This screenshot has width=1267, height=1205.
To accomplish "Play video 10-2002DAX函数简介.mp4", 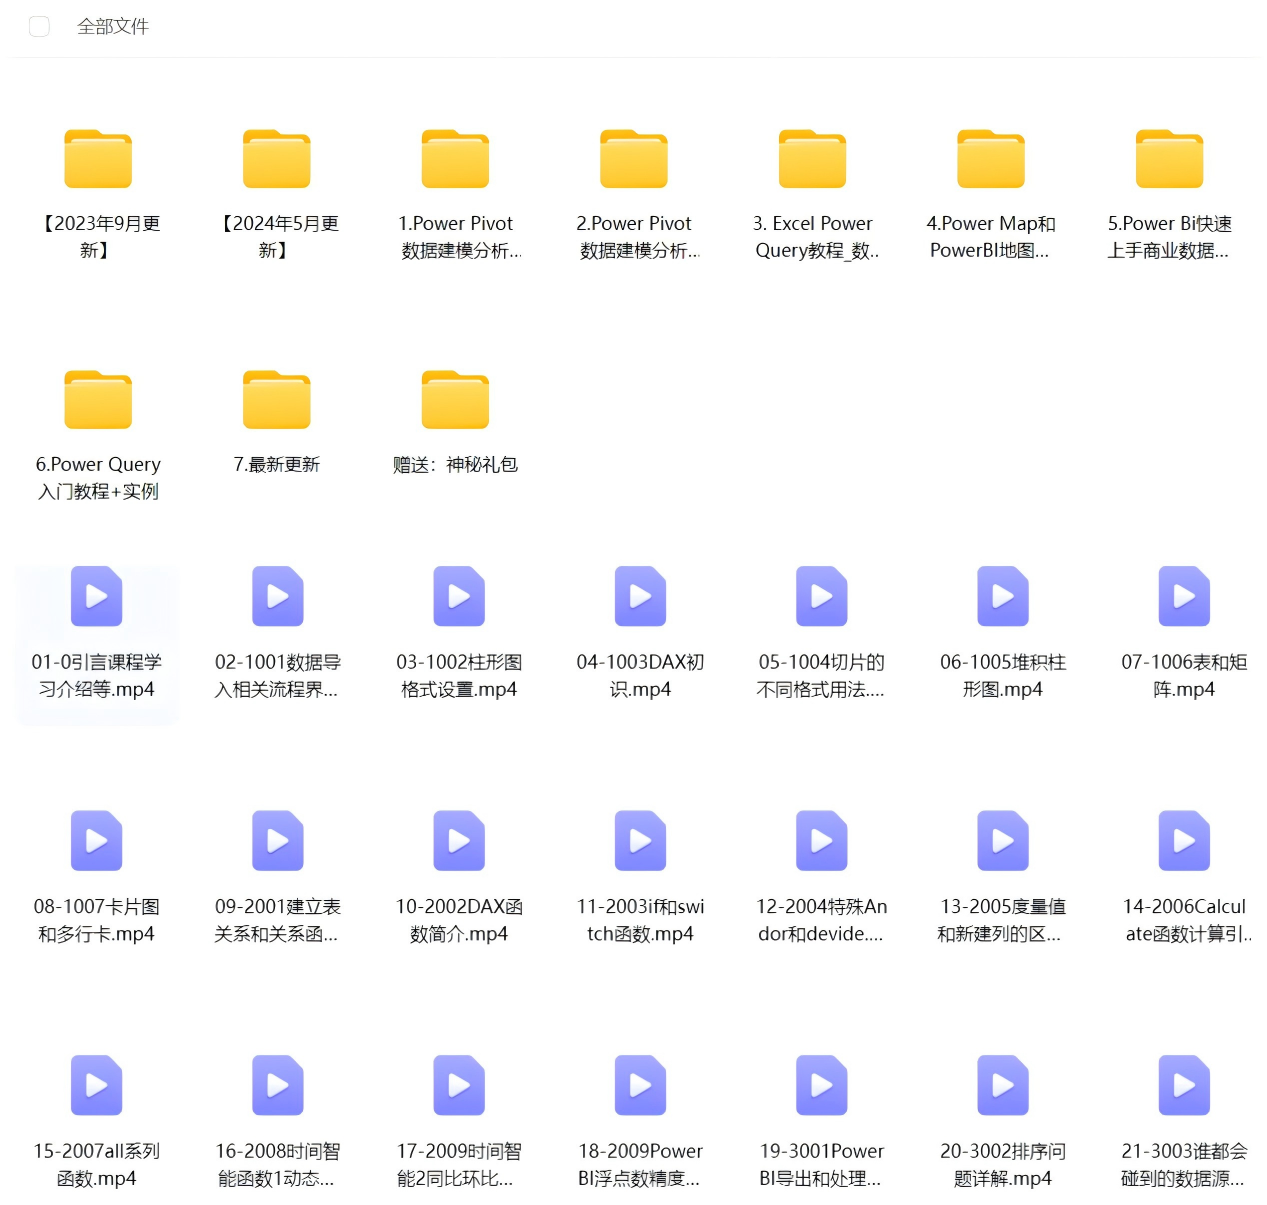I will (459, 841).
